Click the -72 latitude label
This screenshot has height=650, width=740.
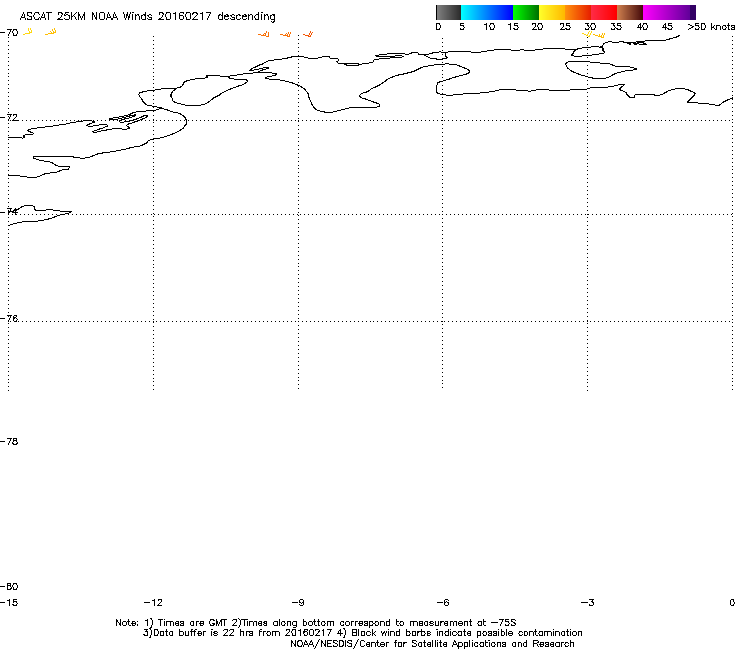[x=9, y=117]
